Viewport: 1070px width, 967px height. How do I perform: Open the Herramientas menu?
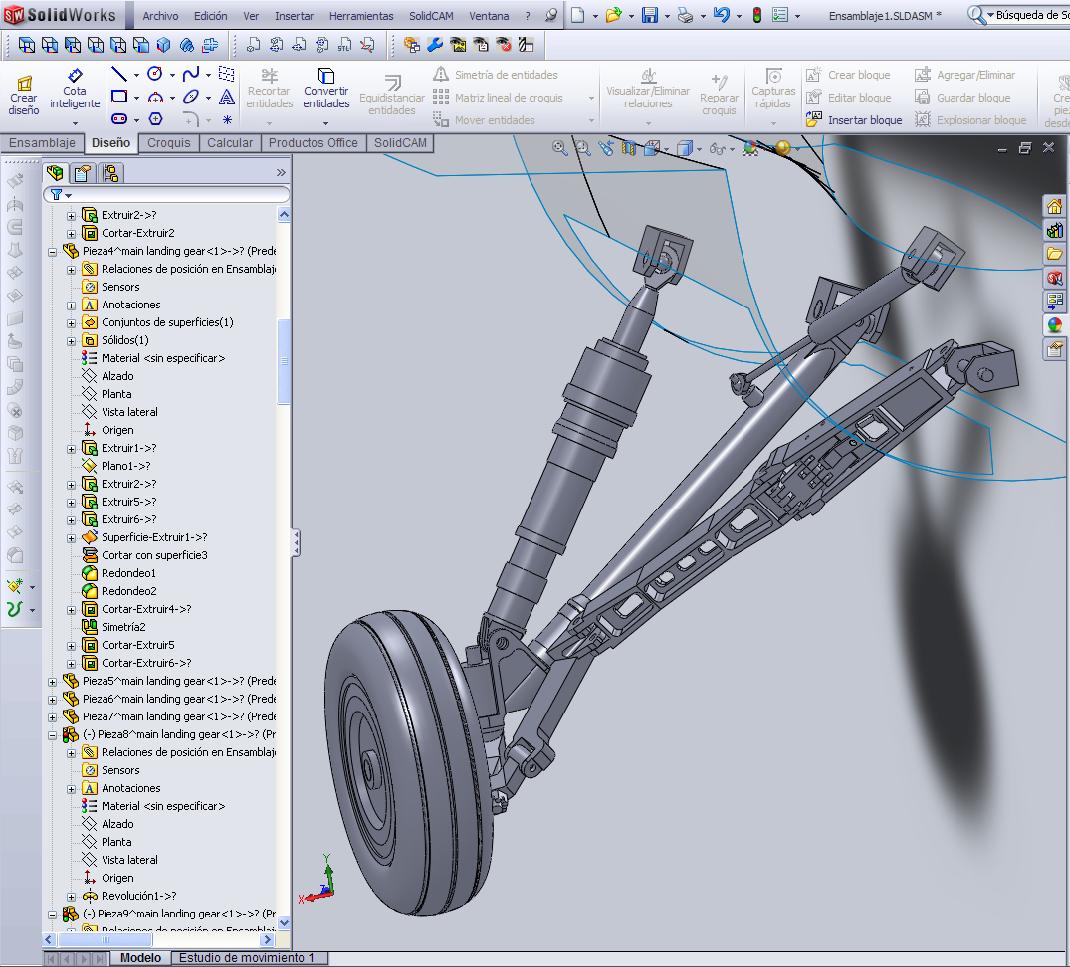pyautogui.click(x=361, y=16)
